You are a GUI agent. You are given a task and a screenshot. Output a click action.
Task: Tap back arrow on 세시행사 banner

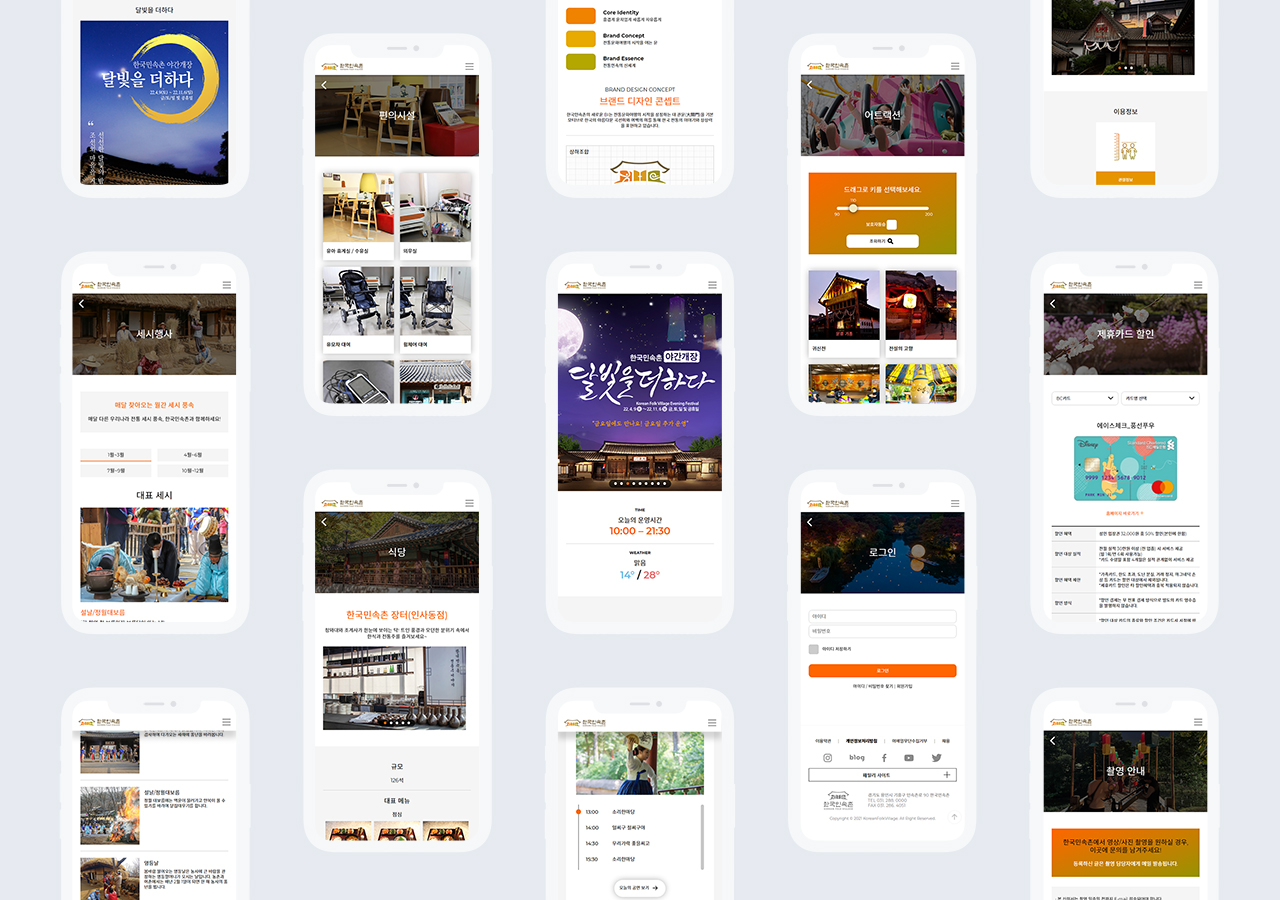coord(81,303)
